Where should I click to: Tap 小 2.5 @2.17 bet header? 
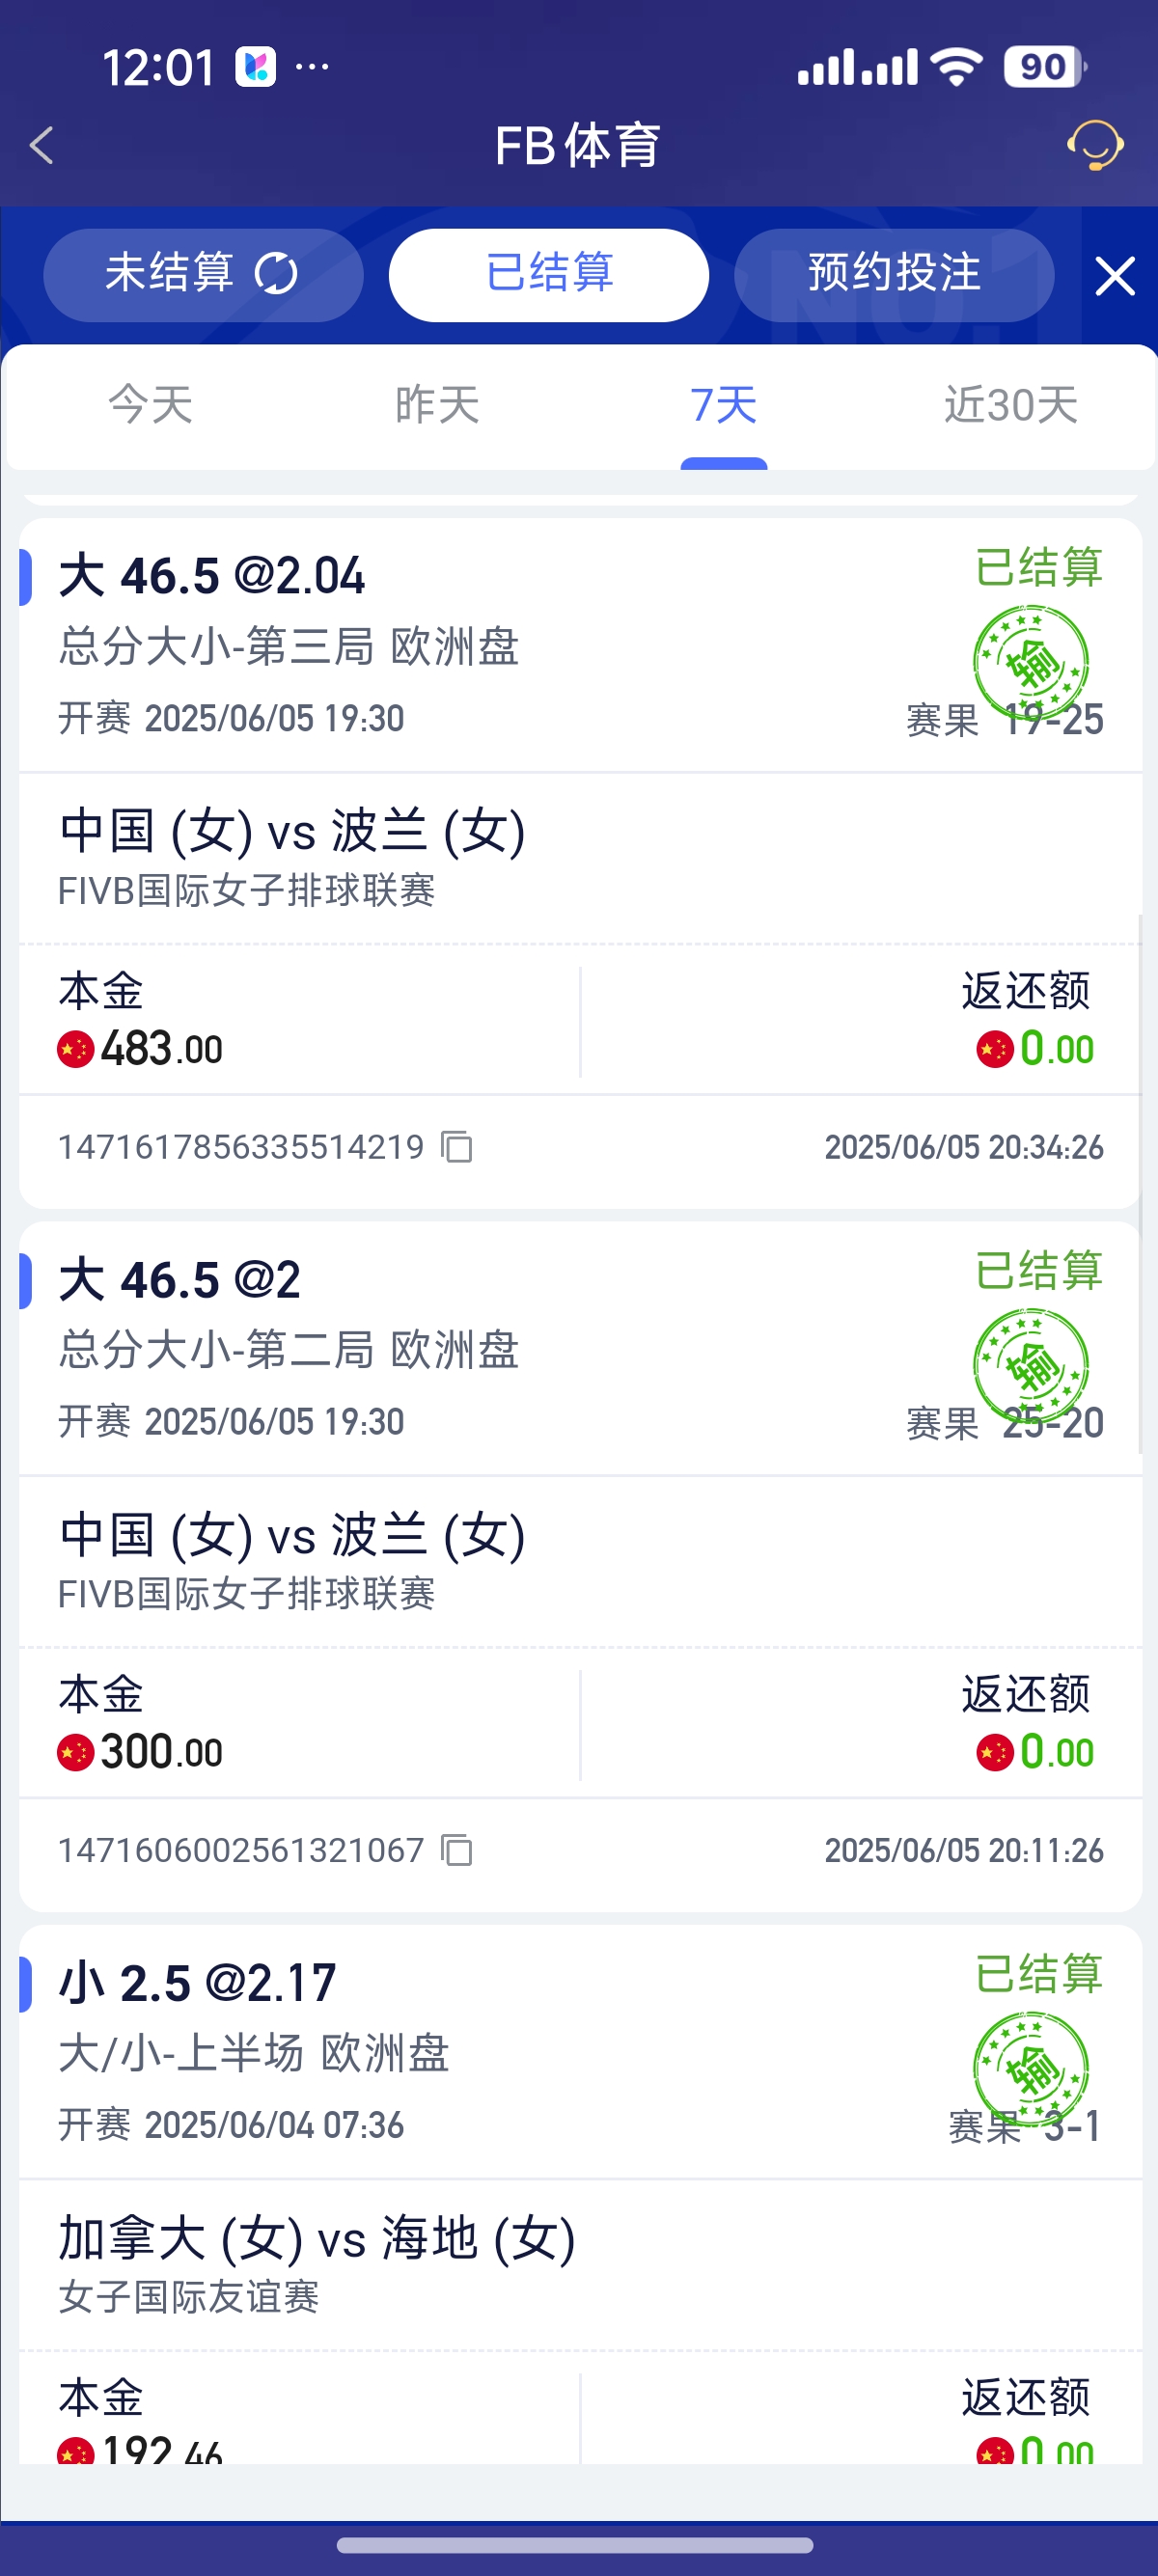pos(197,1983)
